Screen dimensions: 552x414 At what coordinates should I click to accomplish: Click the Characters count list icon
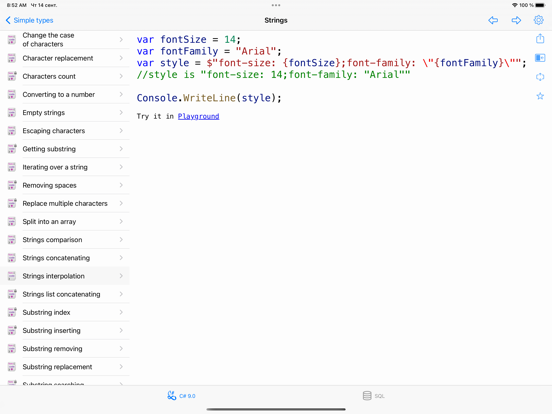(x=12, y=76)
